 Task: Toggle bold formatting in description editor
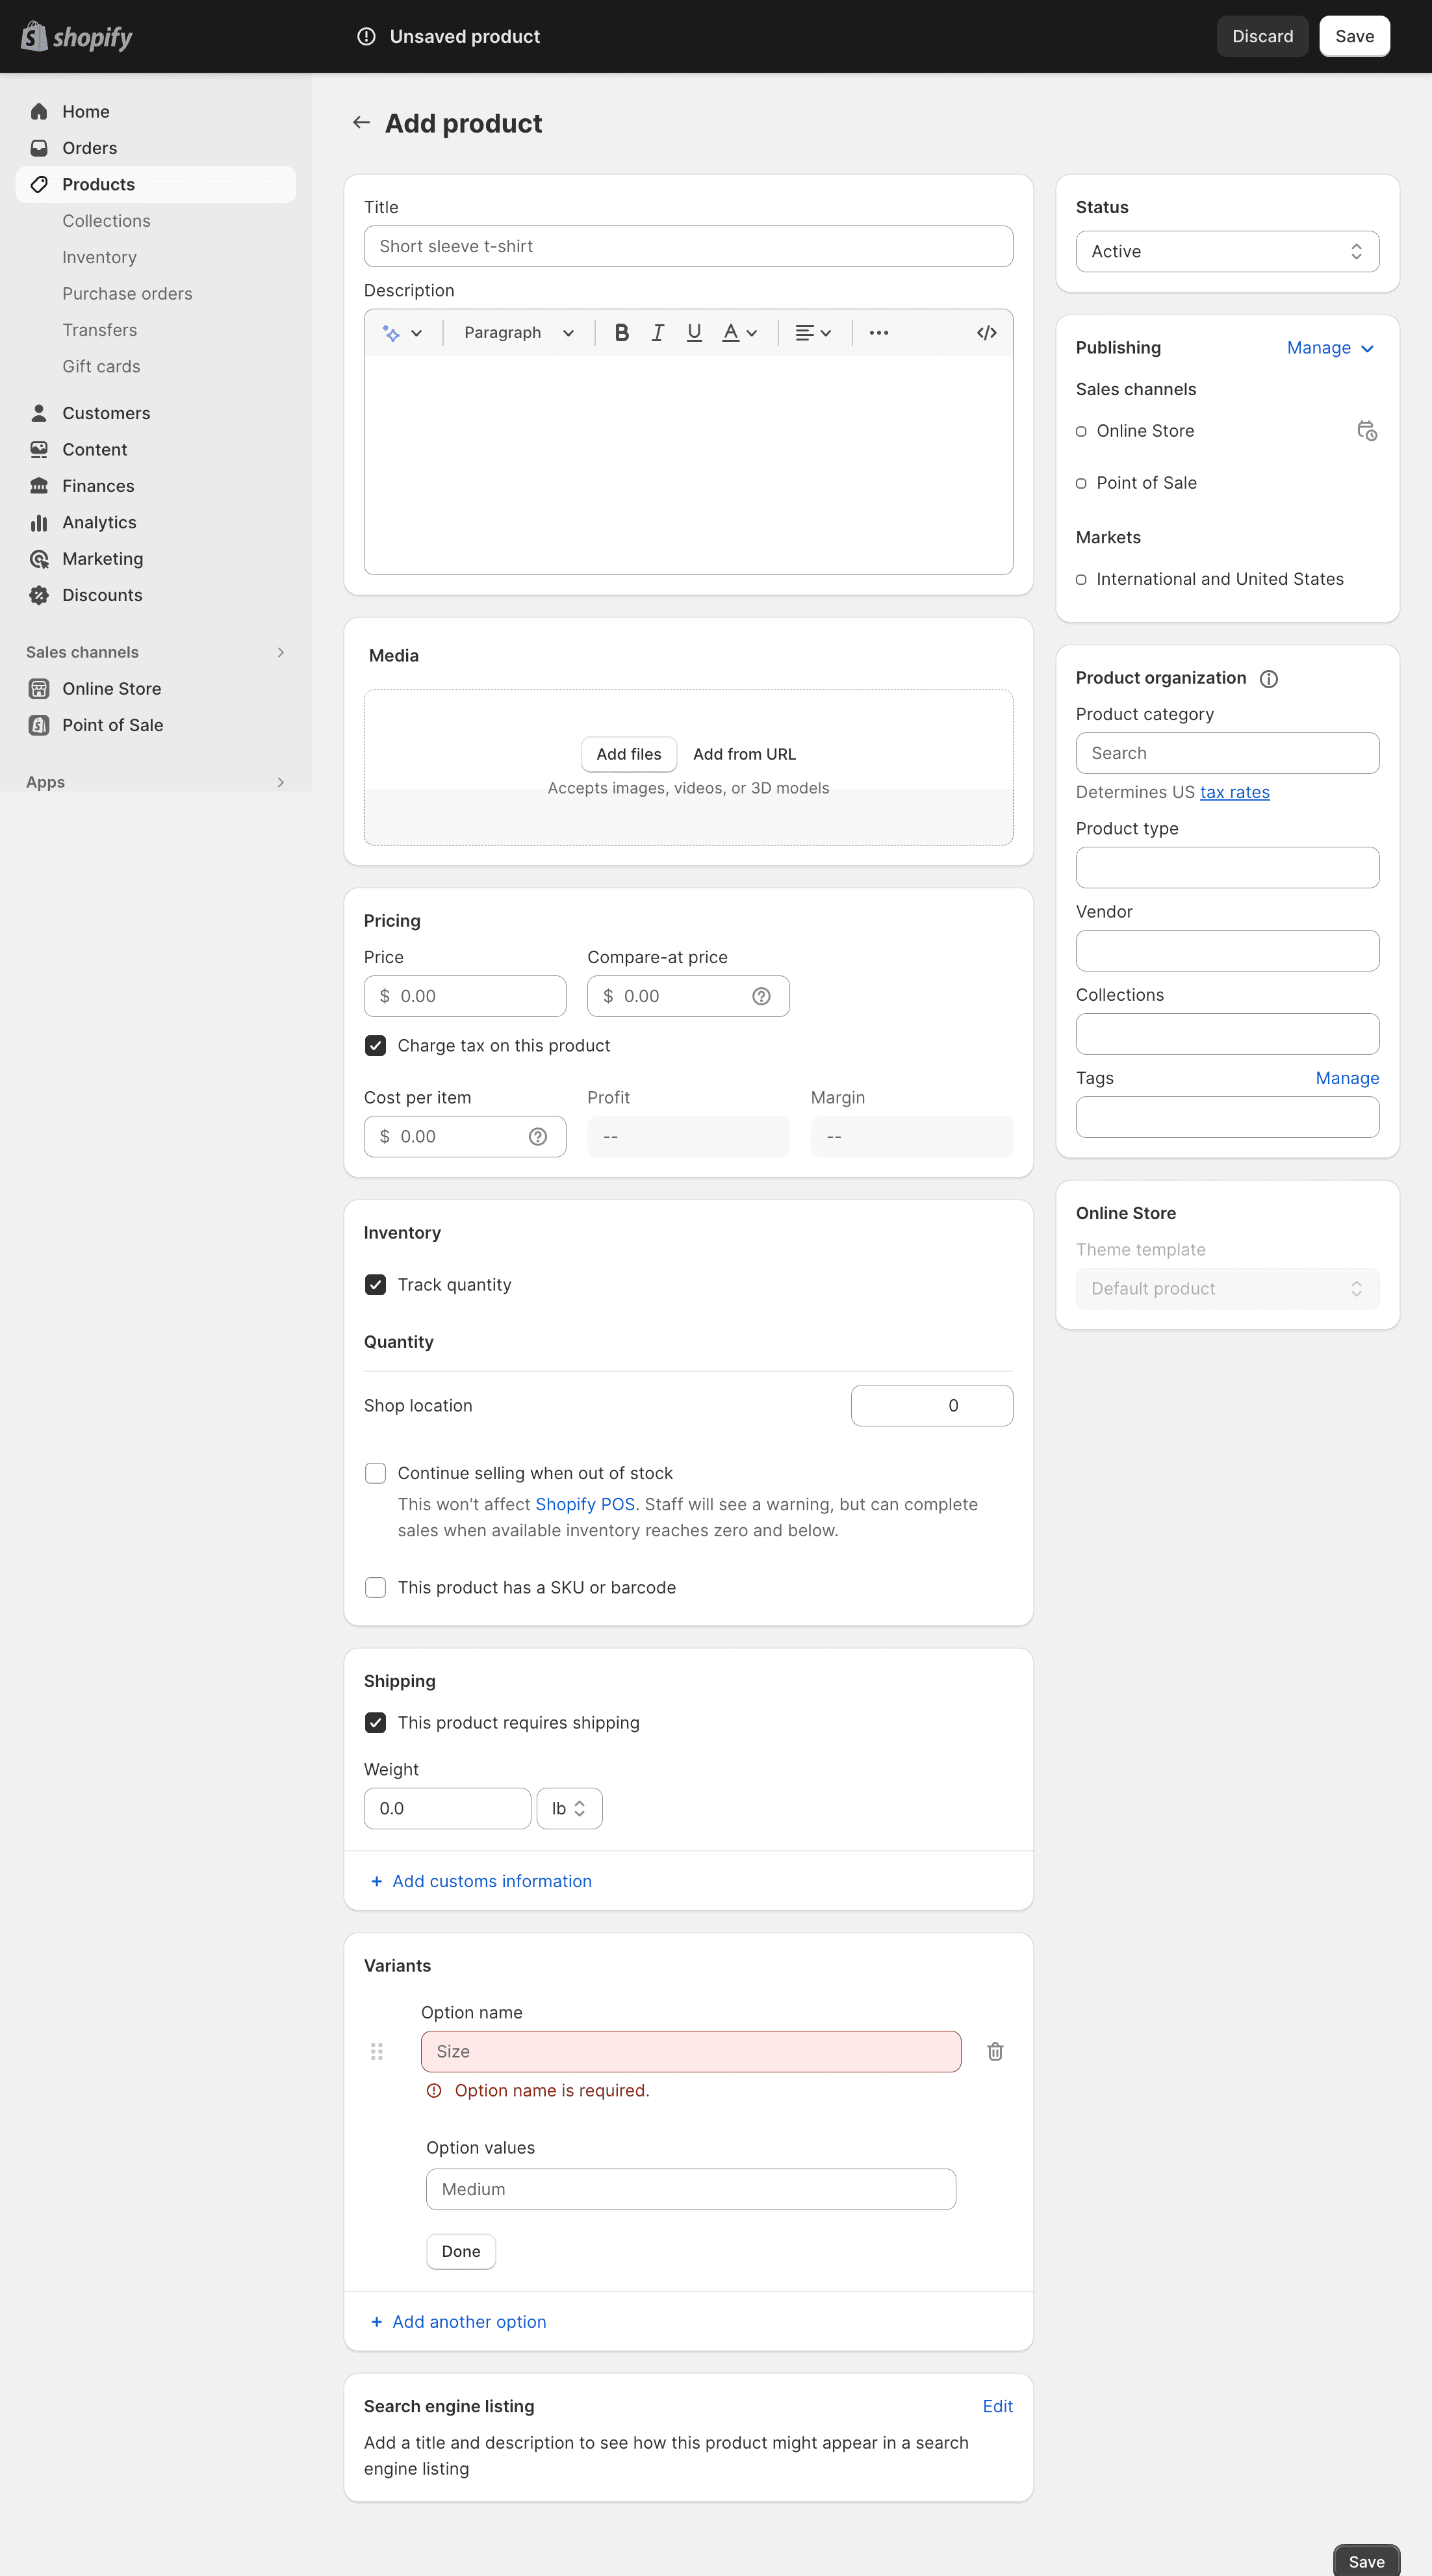[x=621, y=333]
